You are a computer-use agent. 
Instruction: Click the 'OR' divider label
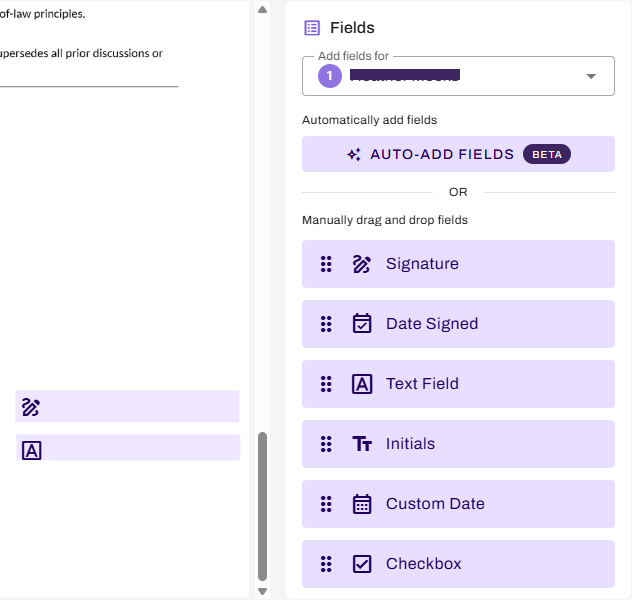tap(458, 192)
